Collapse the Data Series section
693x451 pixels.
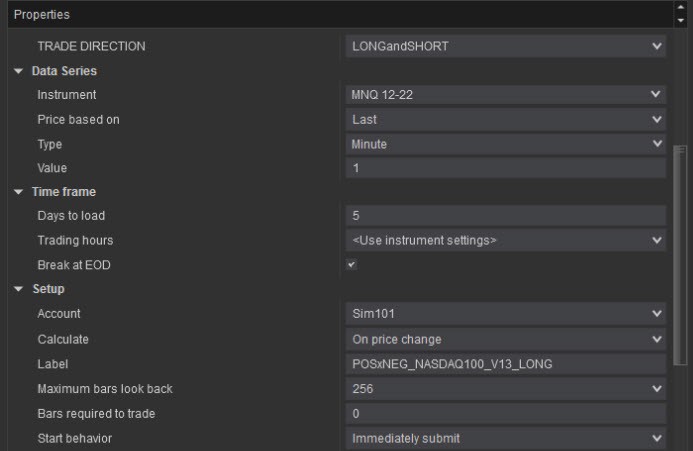coord(18,71)
